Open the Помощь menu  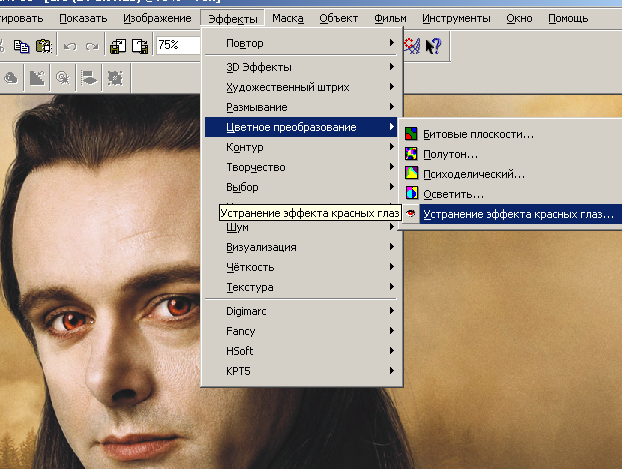coord(568,19)
